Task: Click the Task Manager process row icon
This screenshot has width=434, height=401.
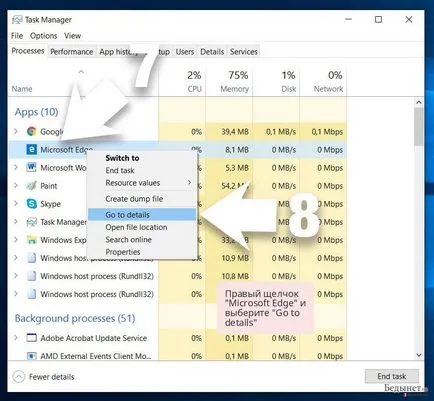Action: (x=31, y=222)
